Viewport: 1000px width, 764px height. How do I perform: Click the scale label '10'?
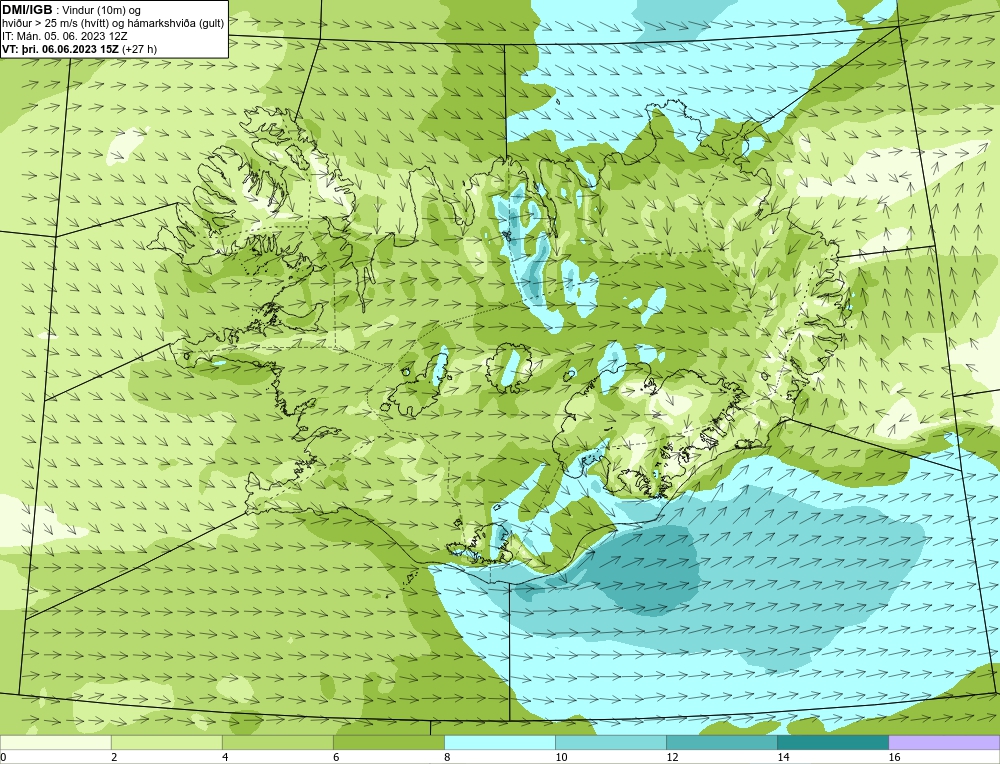pyautogui.click(x=561, y=757)
